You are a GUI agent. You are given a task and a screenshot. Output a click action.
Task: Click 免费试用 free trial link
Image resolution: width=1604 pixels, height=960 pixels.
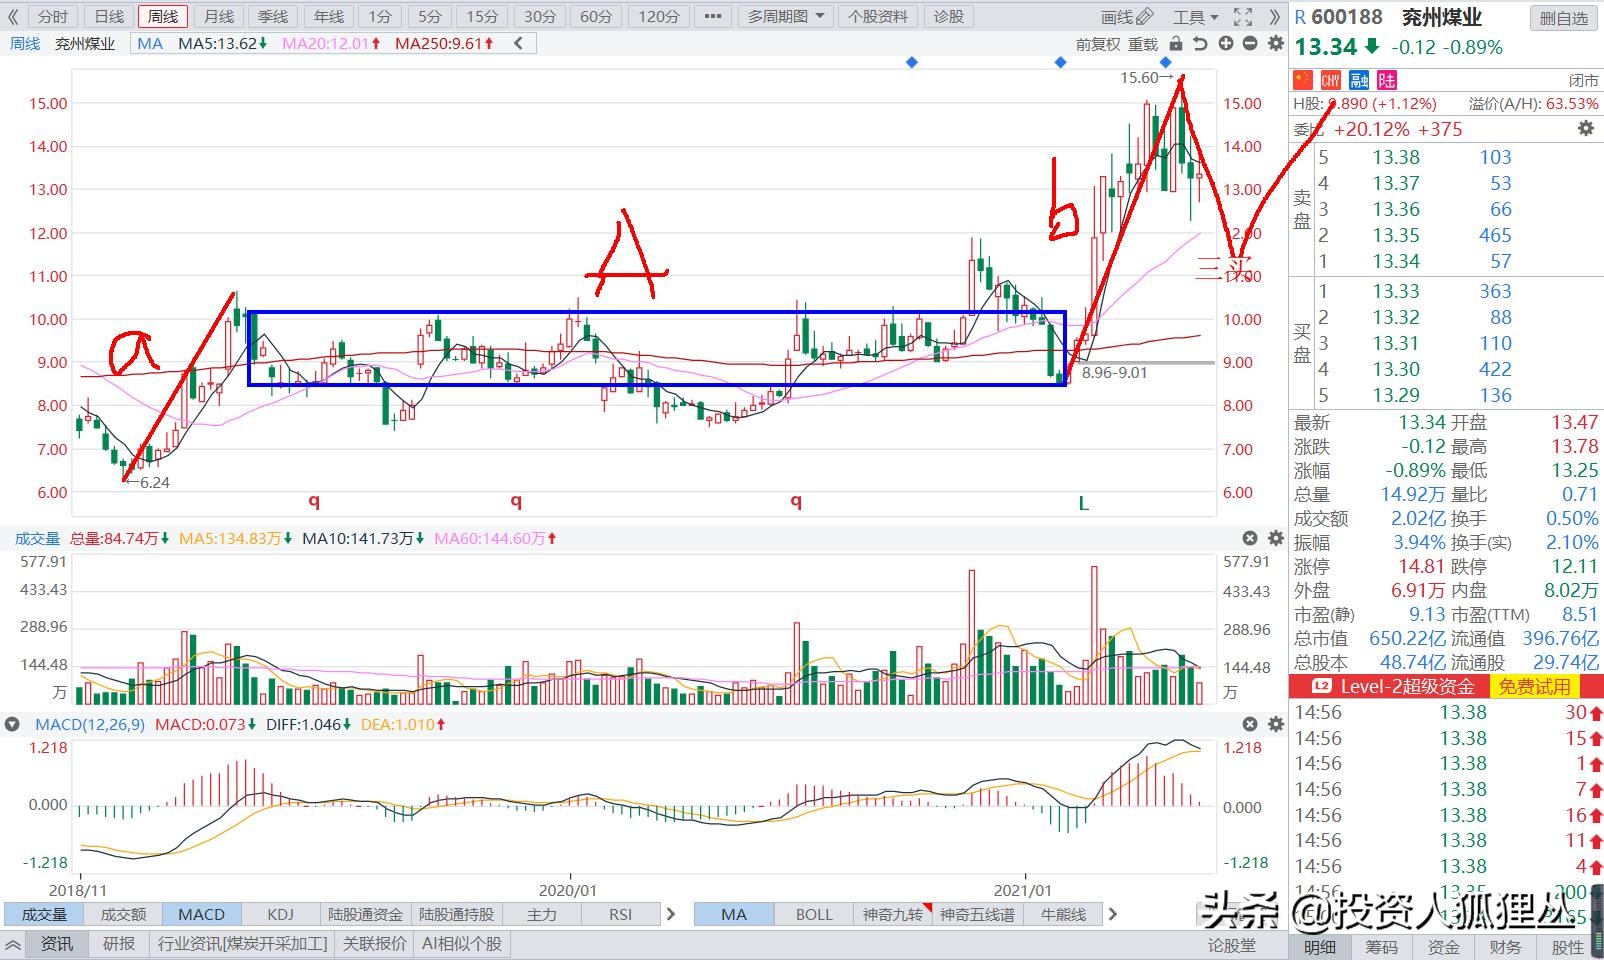click(x=1535, y=686)
